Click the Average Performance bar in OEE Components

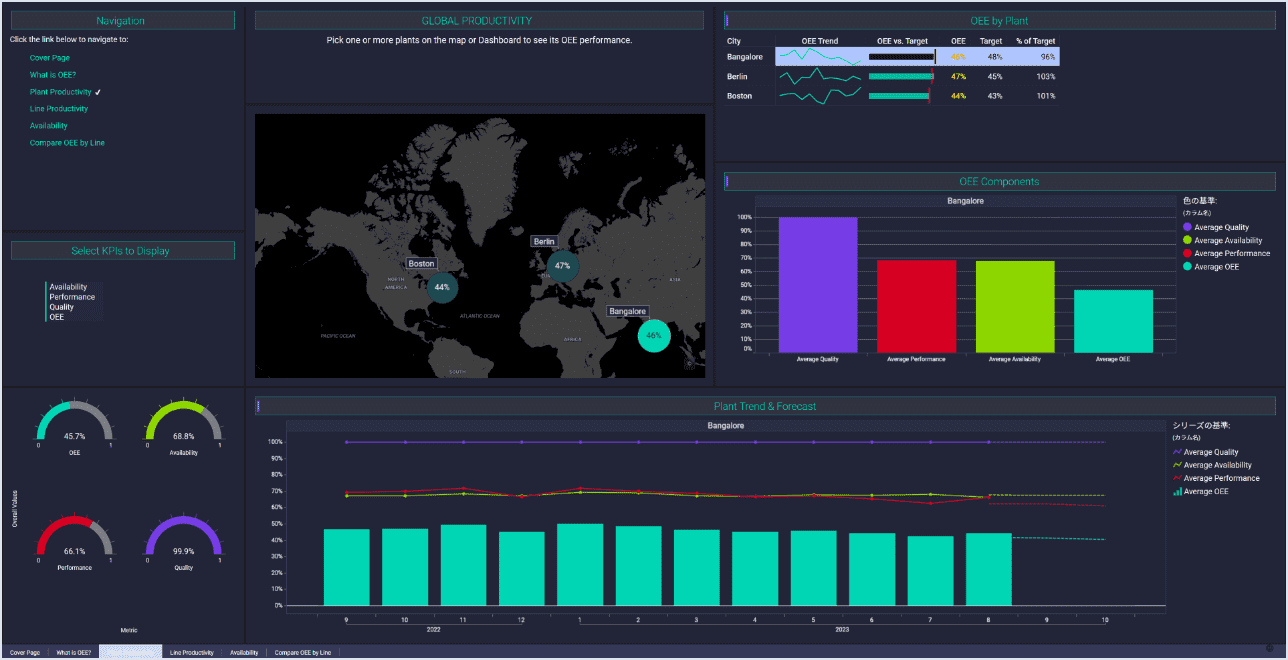point(916,306)
